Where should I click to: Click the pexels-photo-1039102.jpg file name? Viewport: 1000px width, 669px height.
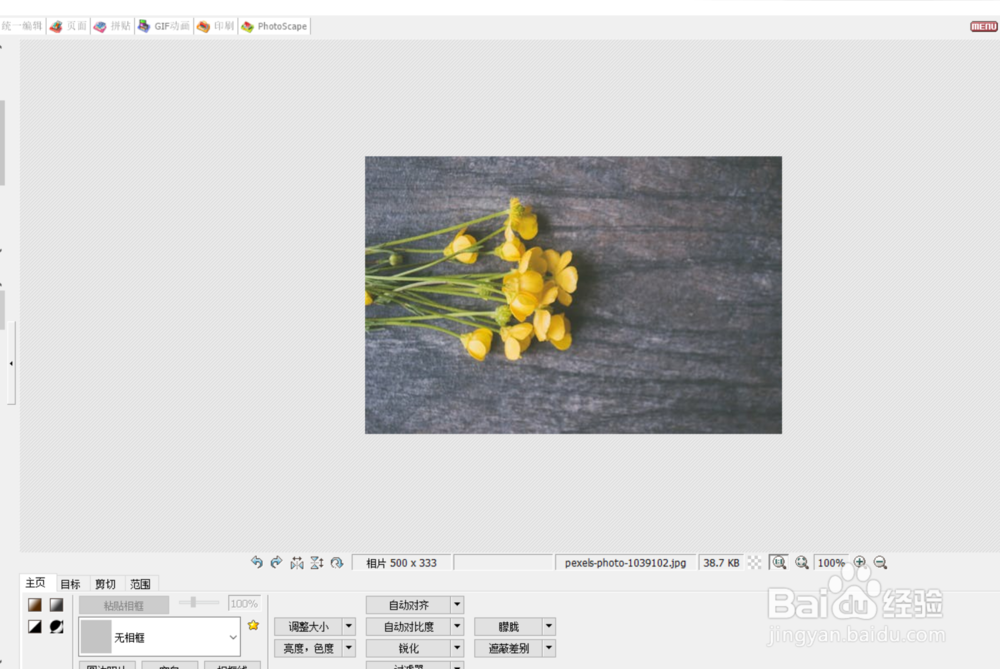coord(625,563)
